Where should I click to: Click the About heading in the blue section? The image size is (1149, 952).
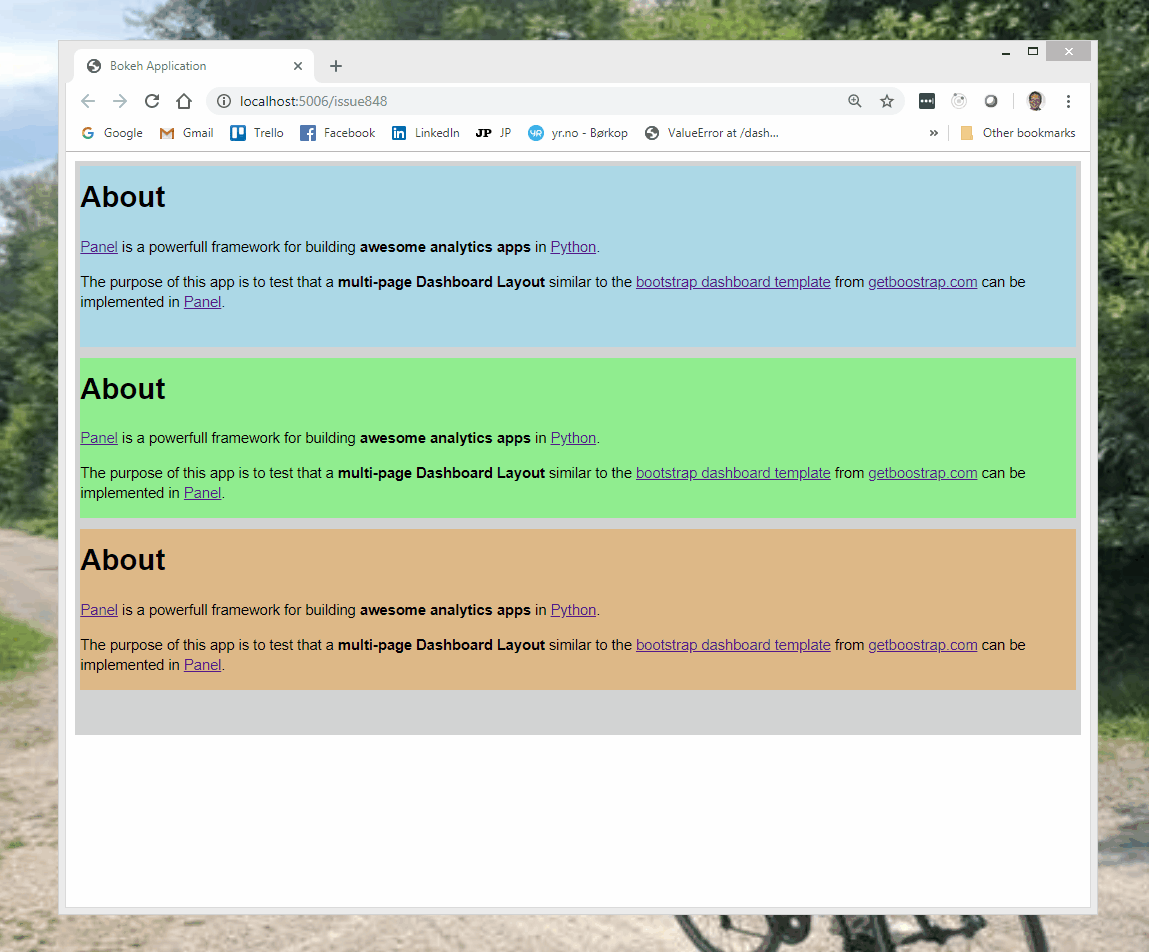pos(123,197)
